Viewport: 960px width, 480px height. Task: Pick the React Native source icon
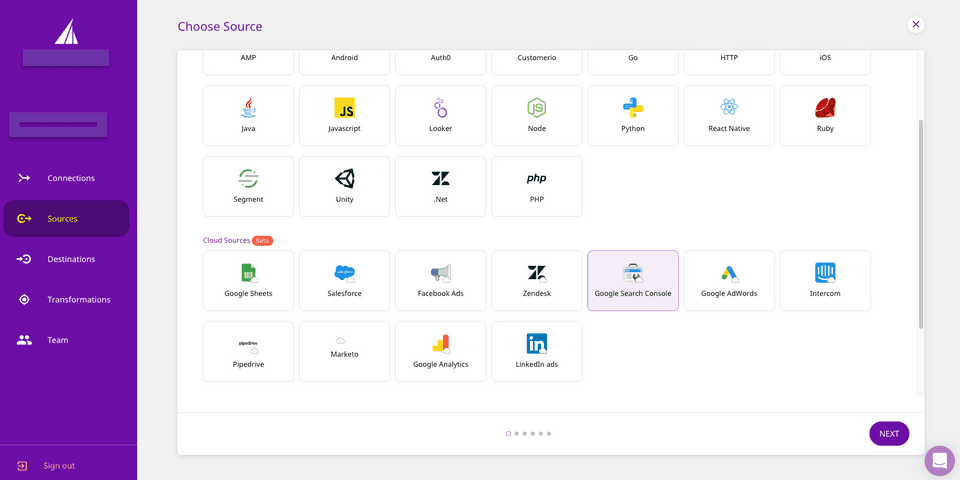[x=729, y=107]
